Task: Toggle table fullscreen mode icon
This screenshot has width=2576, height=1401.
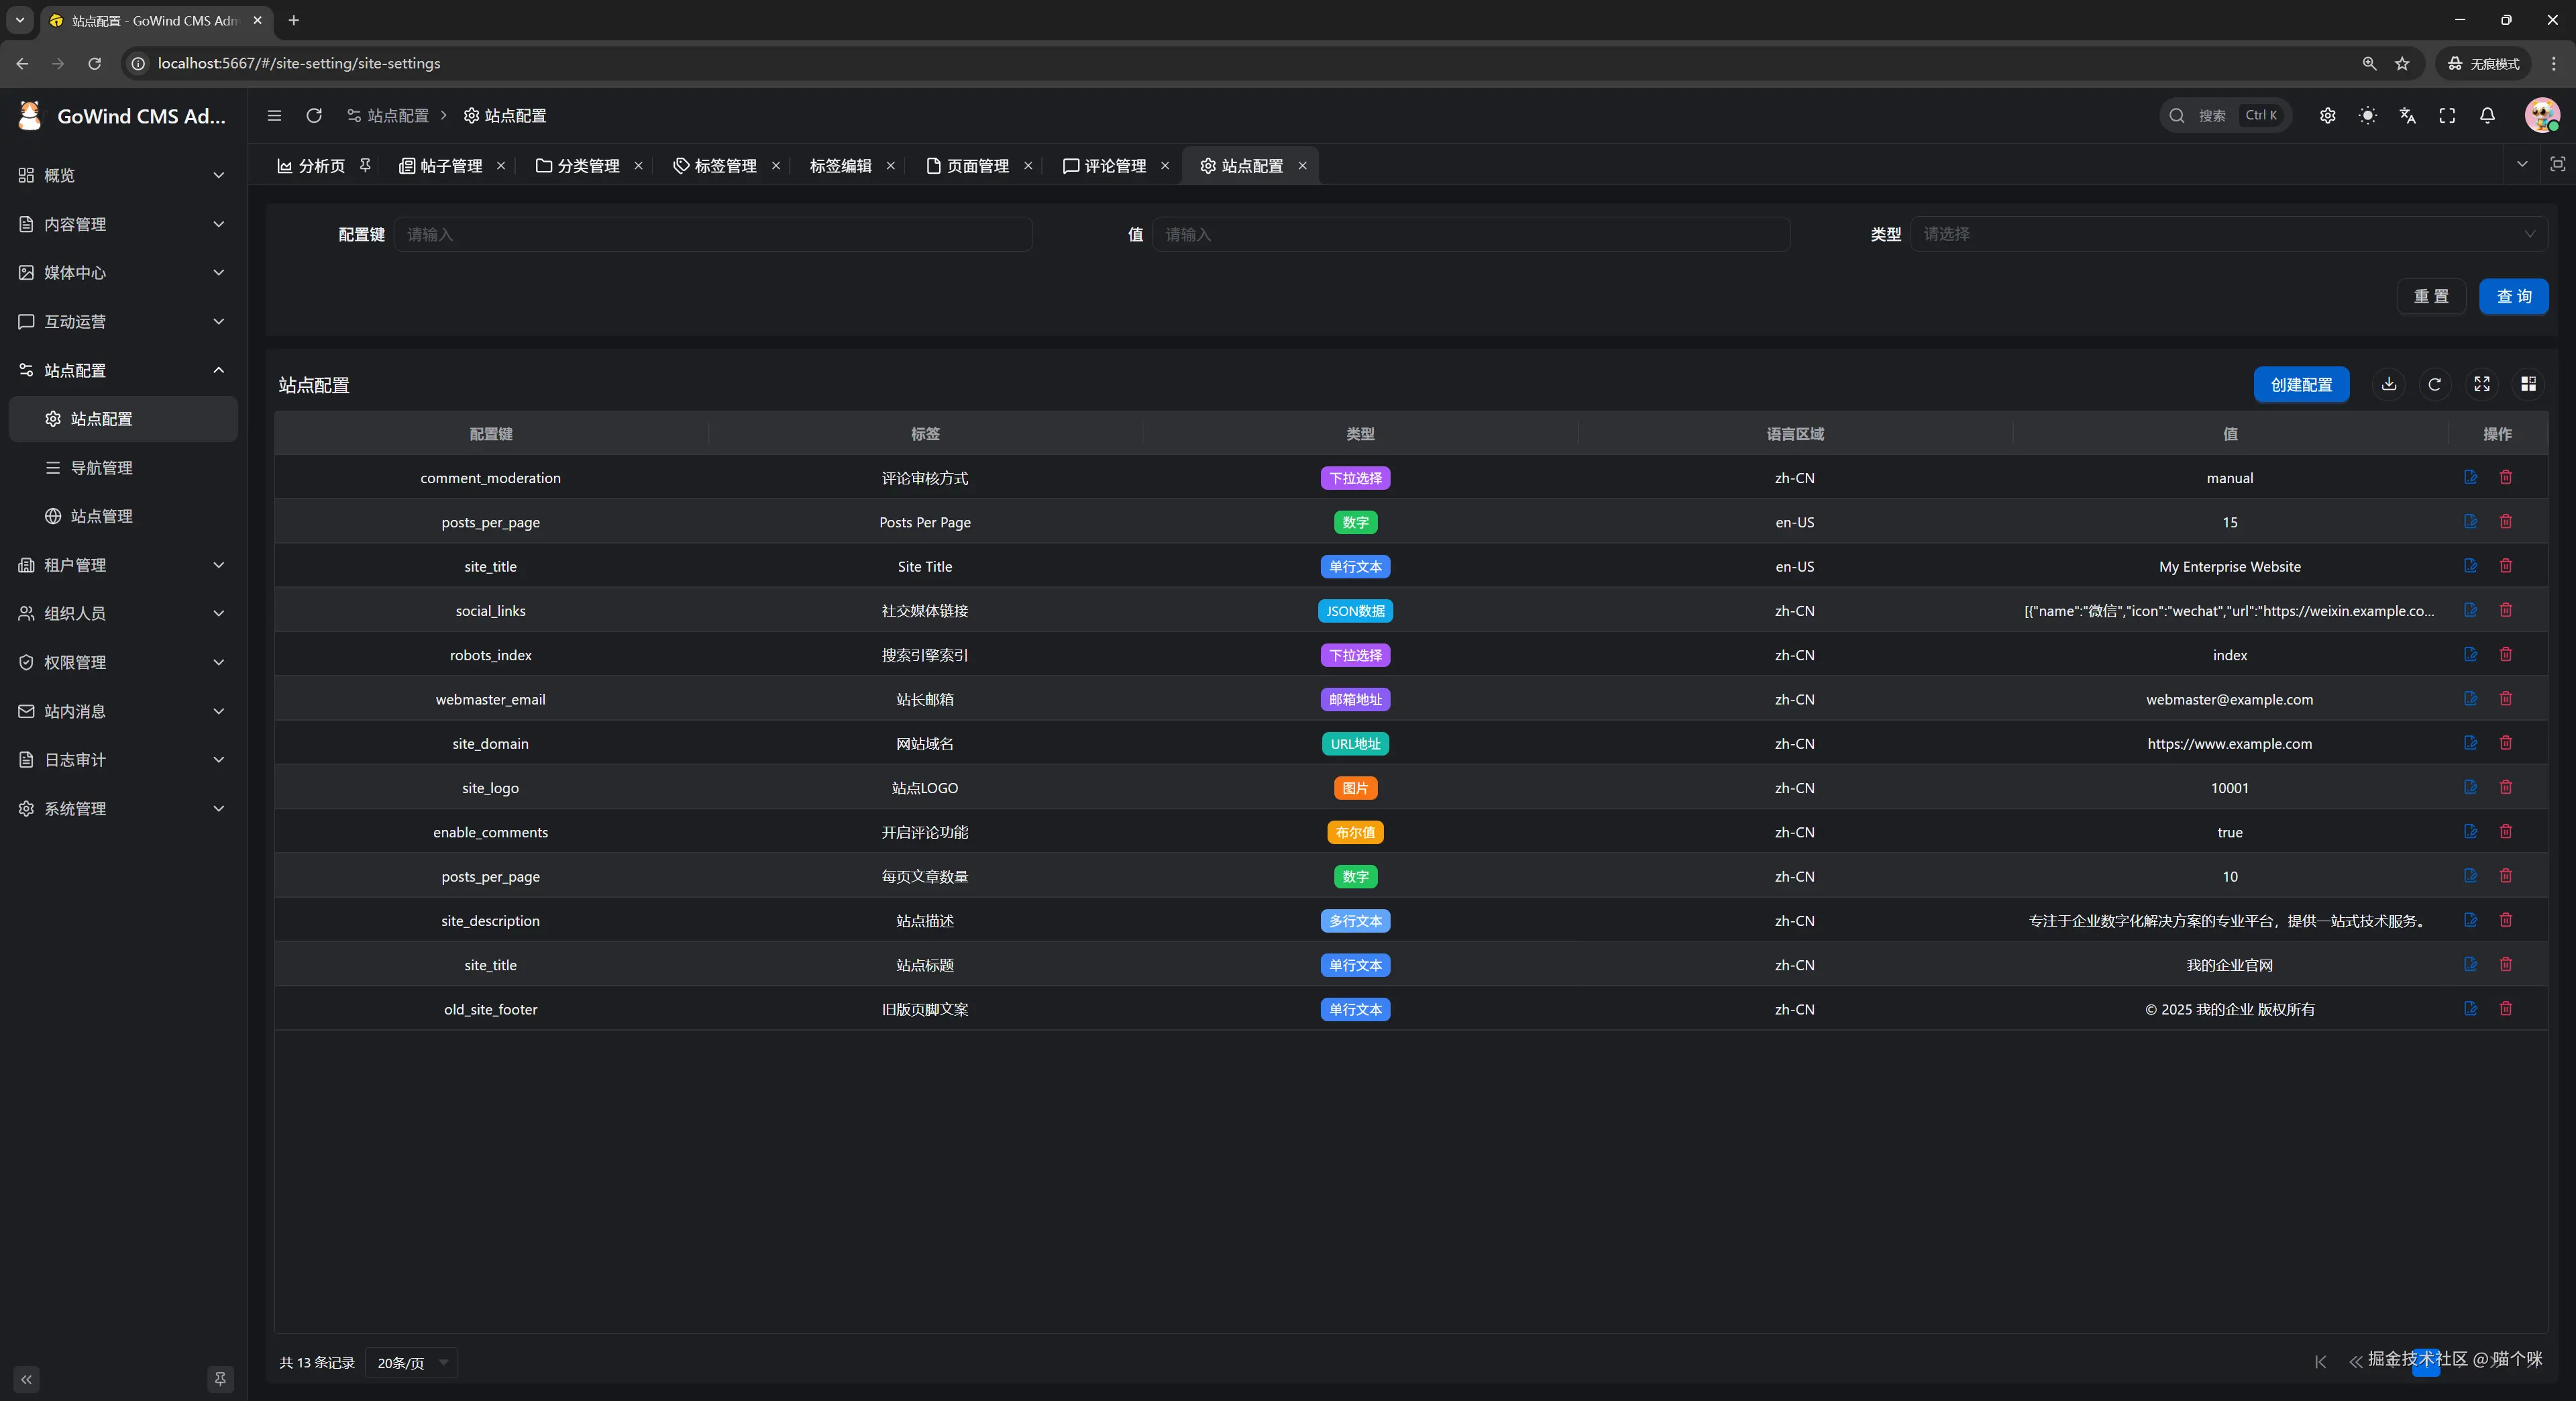Action: (2481, 384)
